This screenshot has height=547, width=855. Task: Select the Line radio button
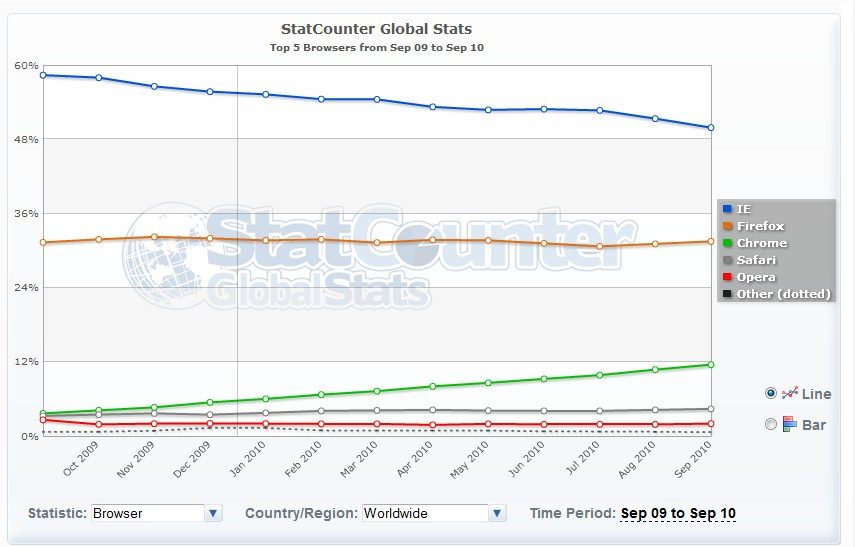click(x=770, y=393)
